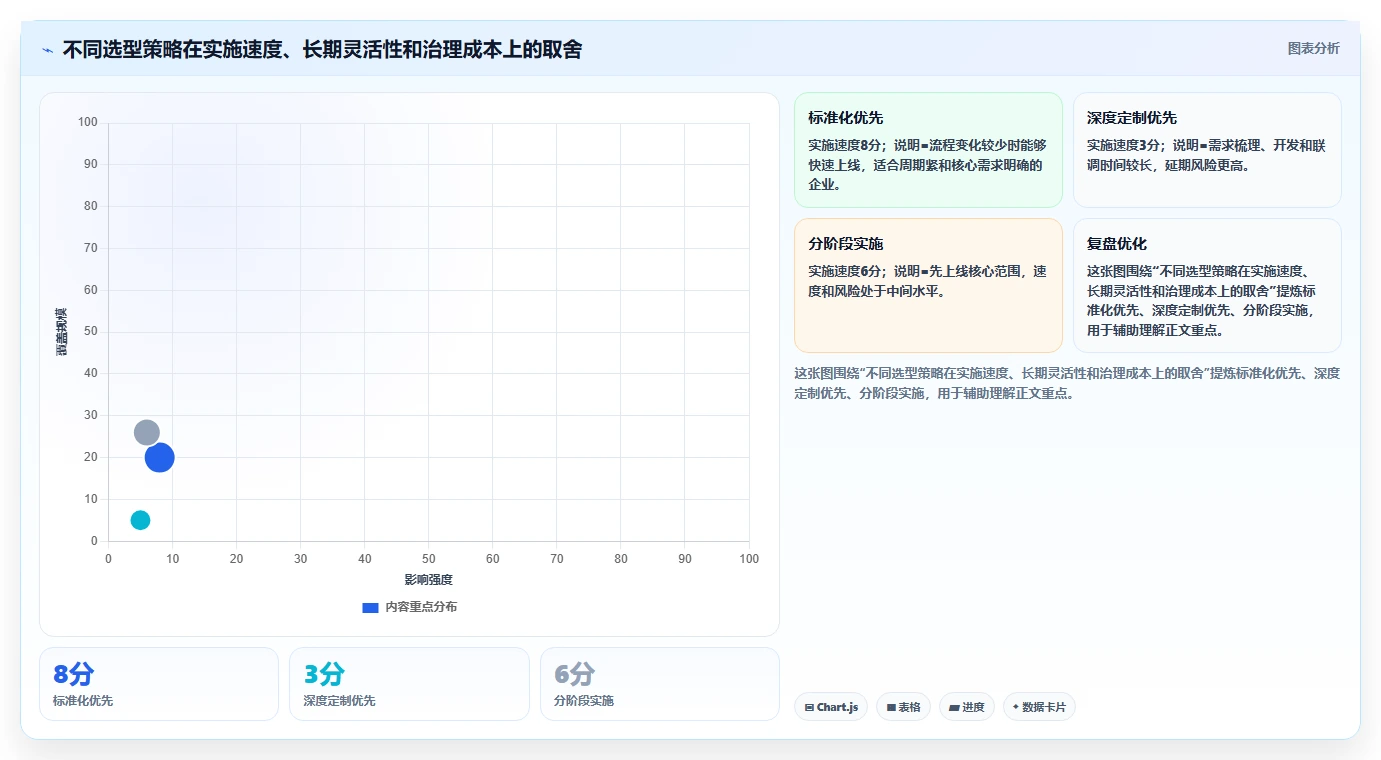The height and width of the screenshot is (760, 1381).
Task: Click the 8分 标准化优先 stat card
Action: point(159,684)
